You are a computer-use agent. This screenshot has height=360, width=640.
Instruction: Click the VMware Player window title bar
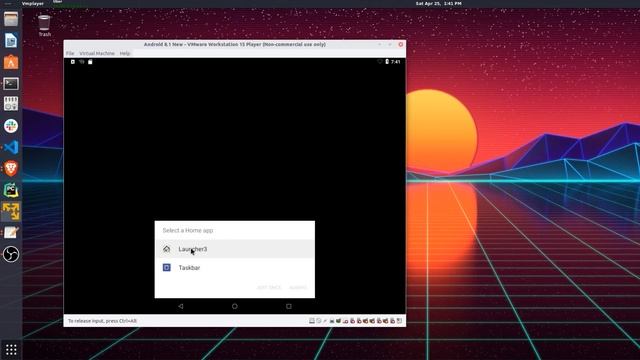click(235, 44)
